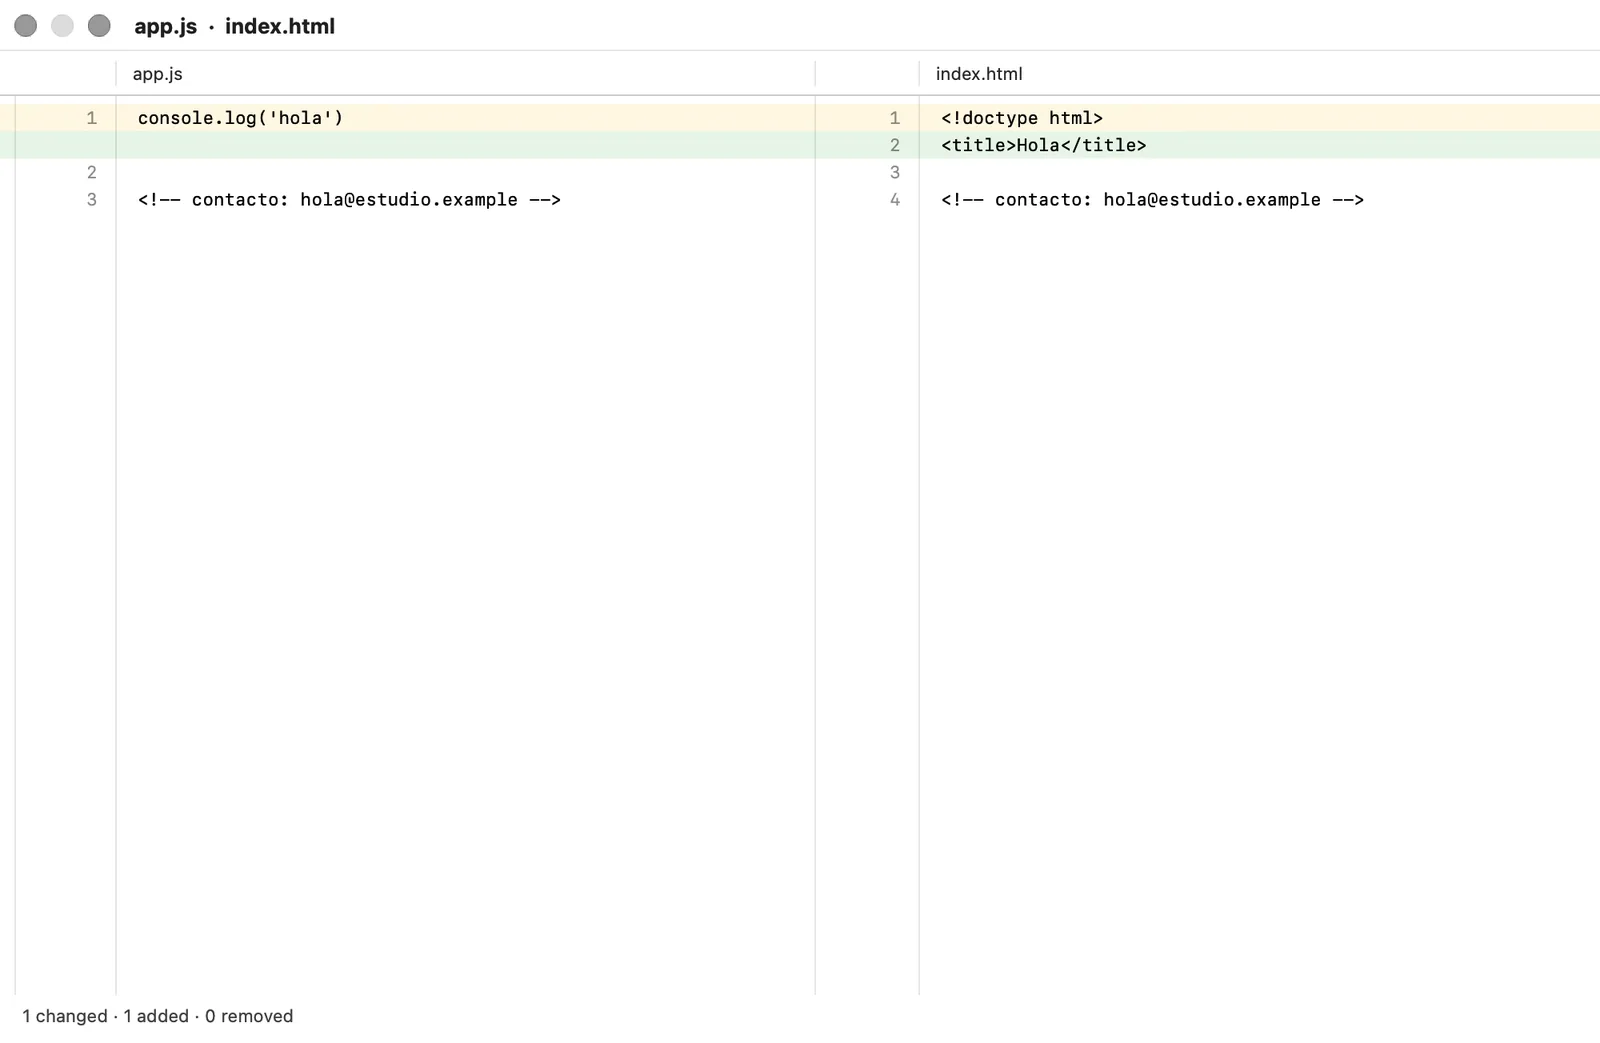Click the contacto comment in the index.html pane
This screenshot has height=1043, width=1600.
tap(1152, 200)
